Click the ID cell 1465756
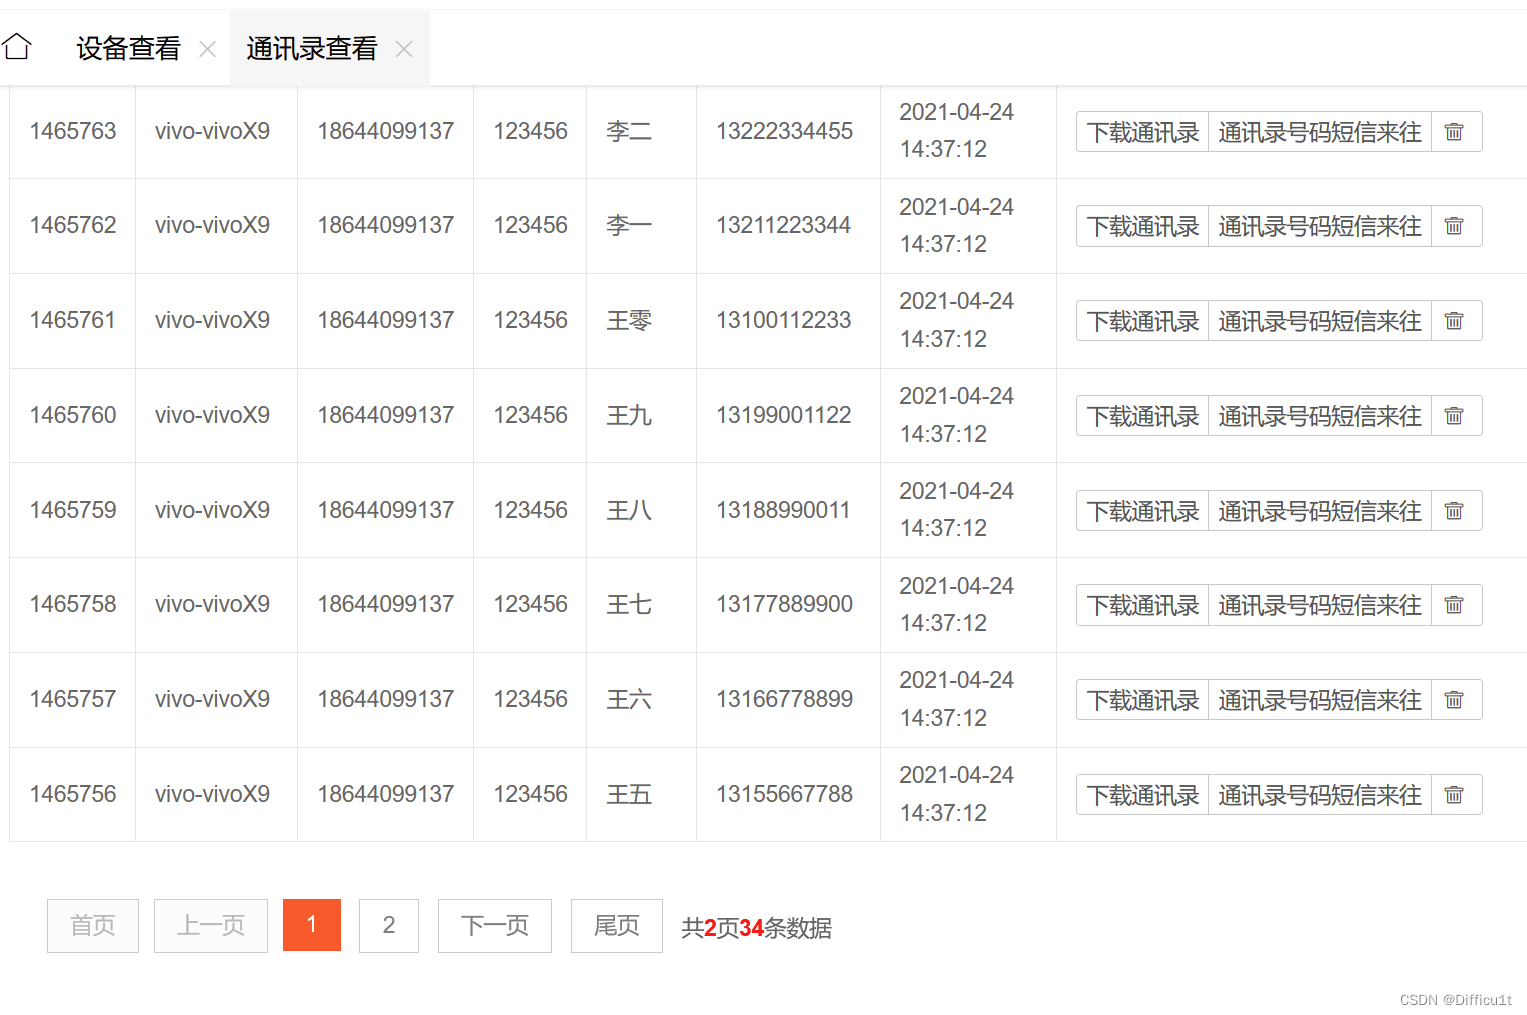 73,794
